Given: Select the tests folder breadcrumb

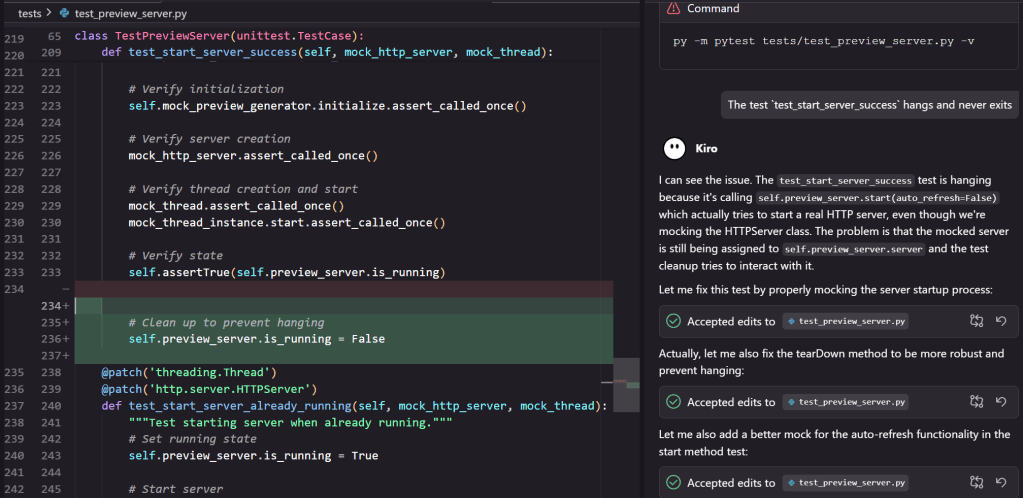Looking at the screenshot, I should coord(30,14).
